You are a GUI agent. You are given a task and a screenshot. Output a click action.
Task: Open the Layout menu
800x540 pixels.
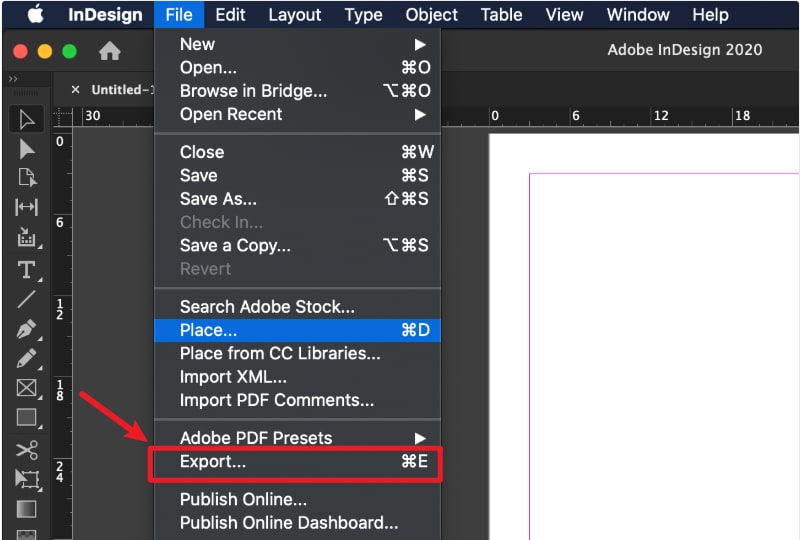(295, 14)
